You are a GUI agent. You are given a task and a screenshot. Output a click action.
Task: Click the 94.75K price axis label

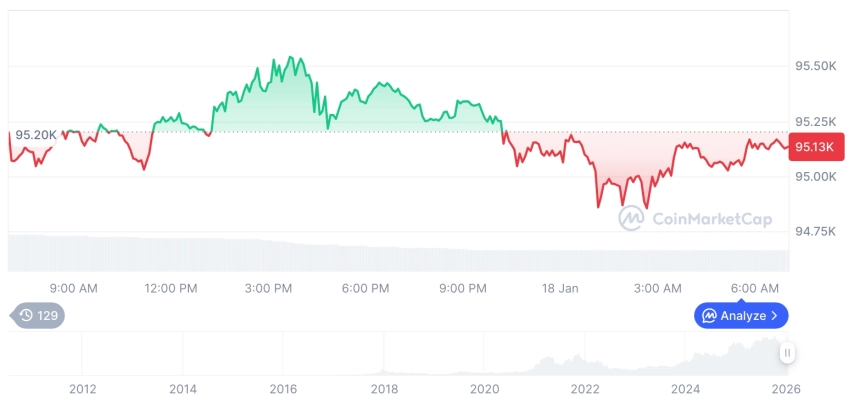815,231
